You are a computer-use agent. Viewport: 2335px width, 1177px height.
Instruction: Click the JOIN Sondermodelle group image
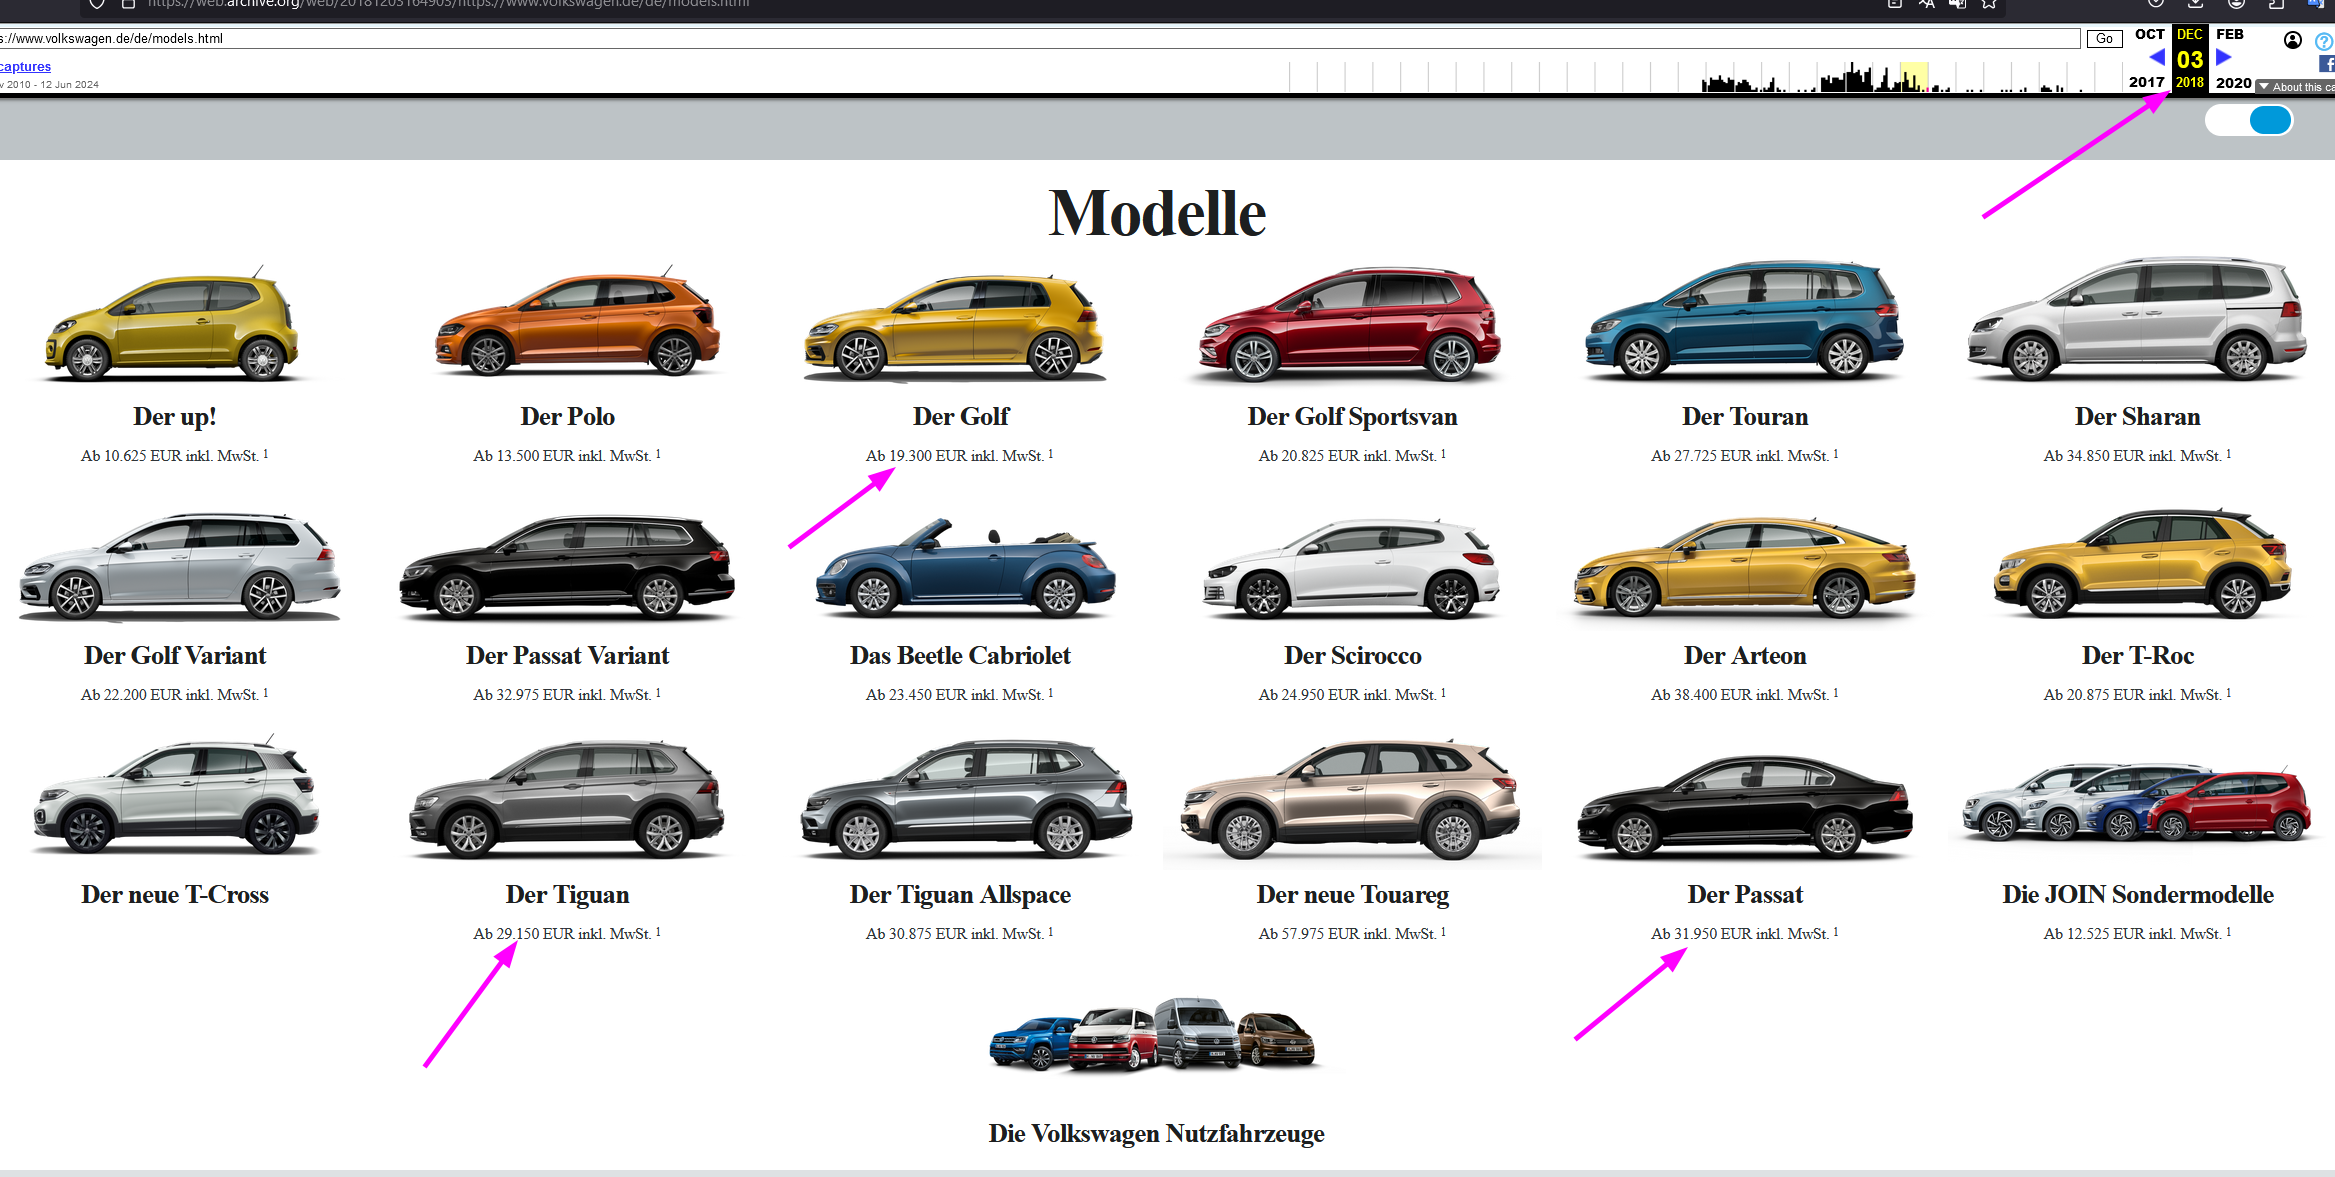(2138, 803)
